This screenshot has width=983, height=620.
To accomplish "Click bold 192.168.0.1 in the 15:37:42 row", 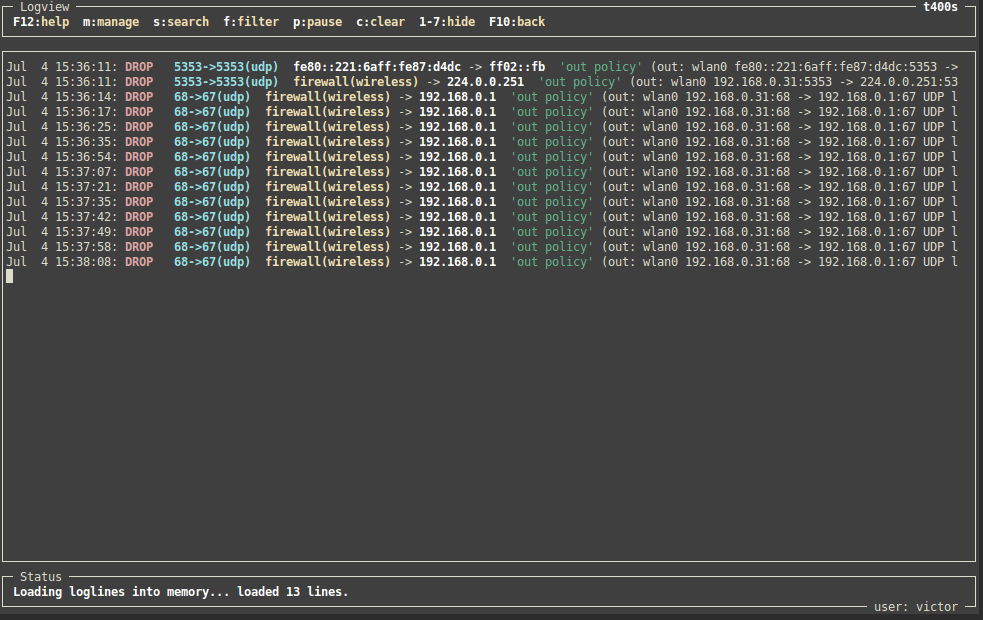I will pyautogui.click(x=458, y=218).
